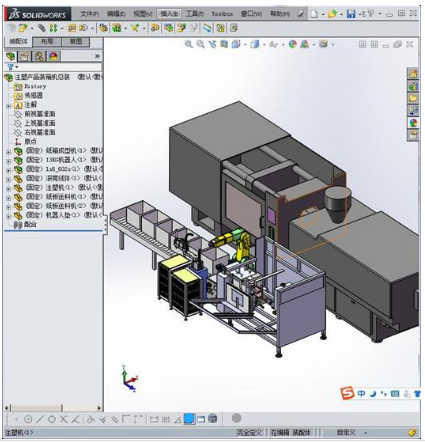
Task: Open the 帮助 (Help) menu
Action: (280, 14)
